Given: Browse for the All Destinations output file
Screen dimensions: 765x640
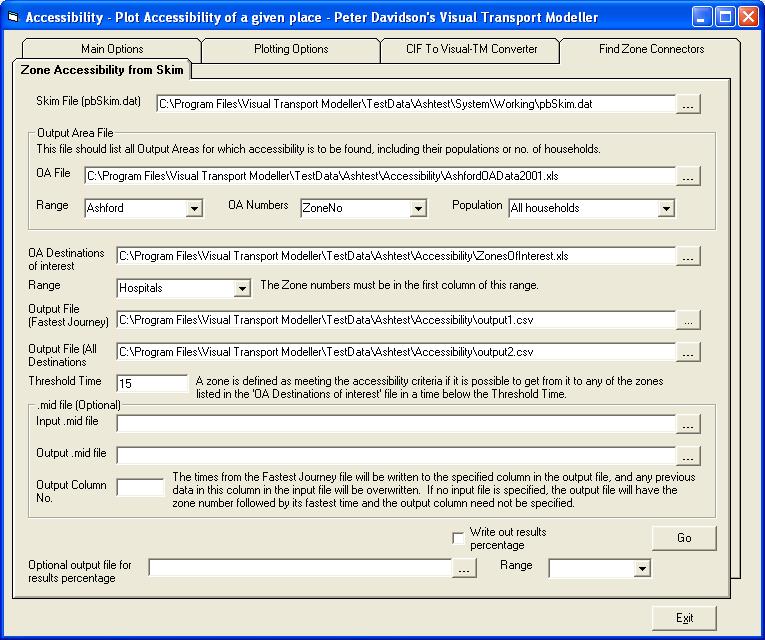Looking at the screenshot, I should click(688, 352).
